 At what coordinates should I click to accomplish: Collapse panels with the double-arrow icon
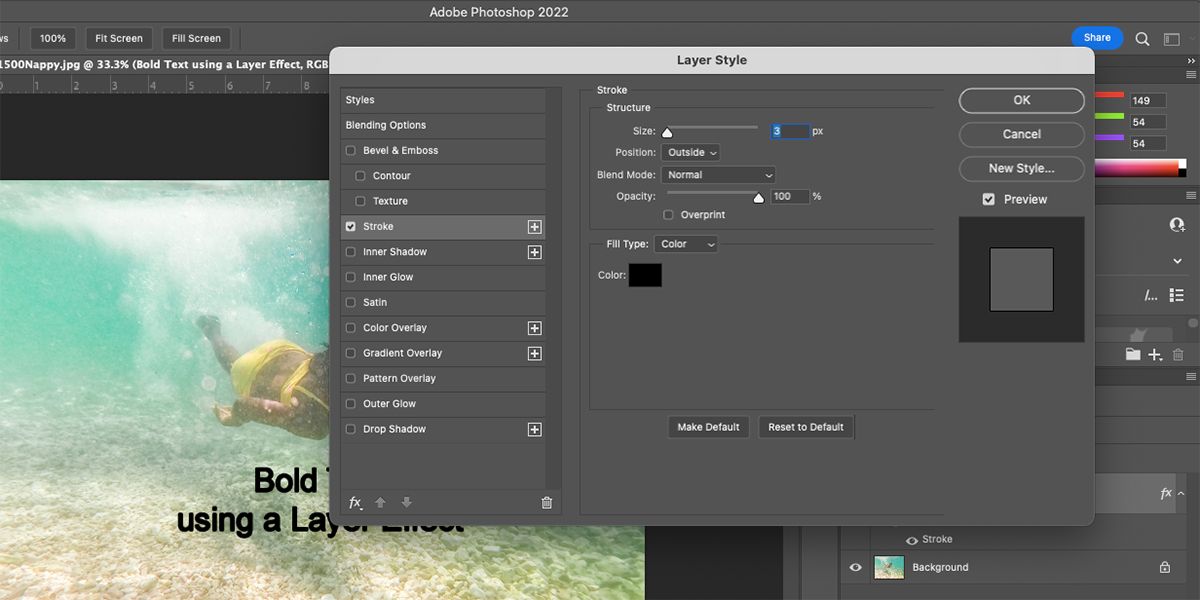pos(1190,61)
